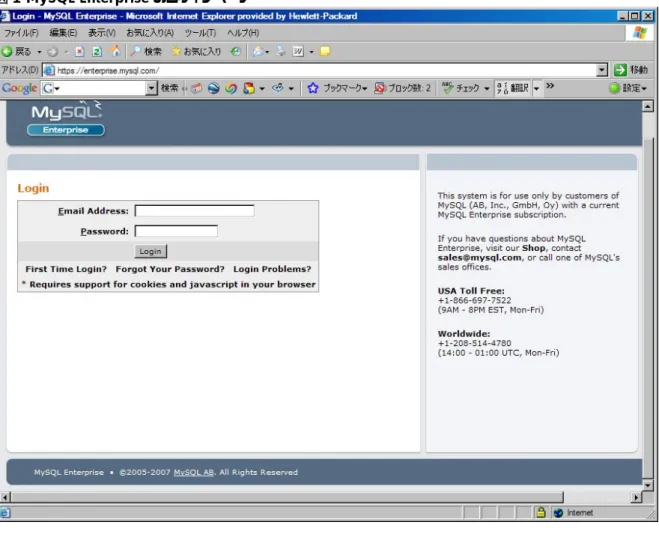The image size is (659, 540).
Task: Open the First Time Login? link
Action: (x=66, y=269)
